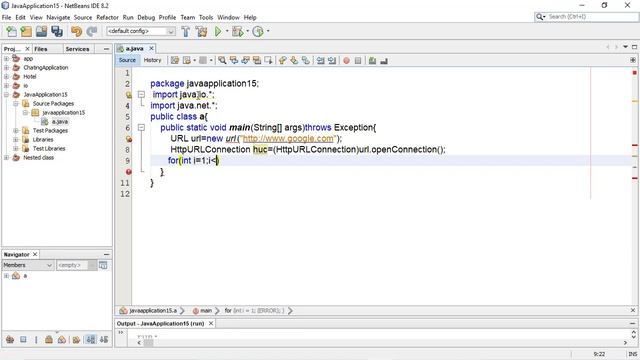This screenshot has width=640, height=360.
Task: Expand class a node in Navigator
Action: 6,276
